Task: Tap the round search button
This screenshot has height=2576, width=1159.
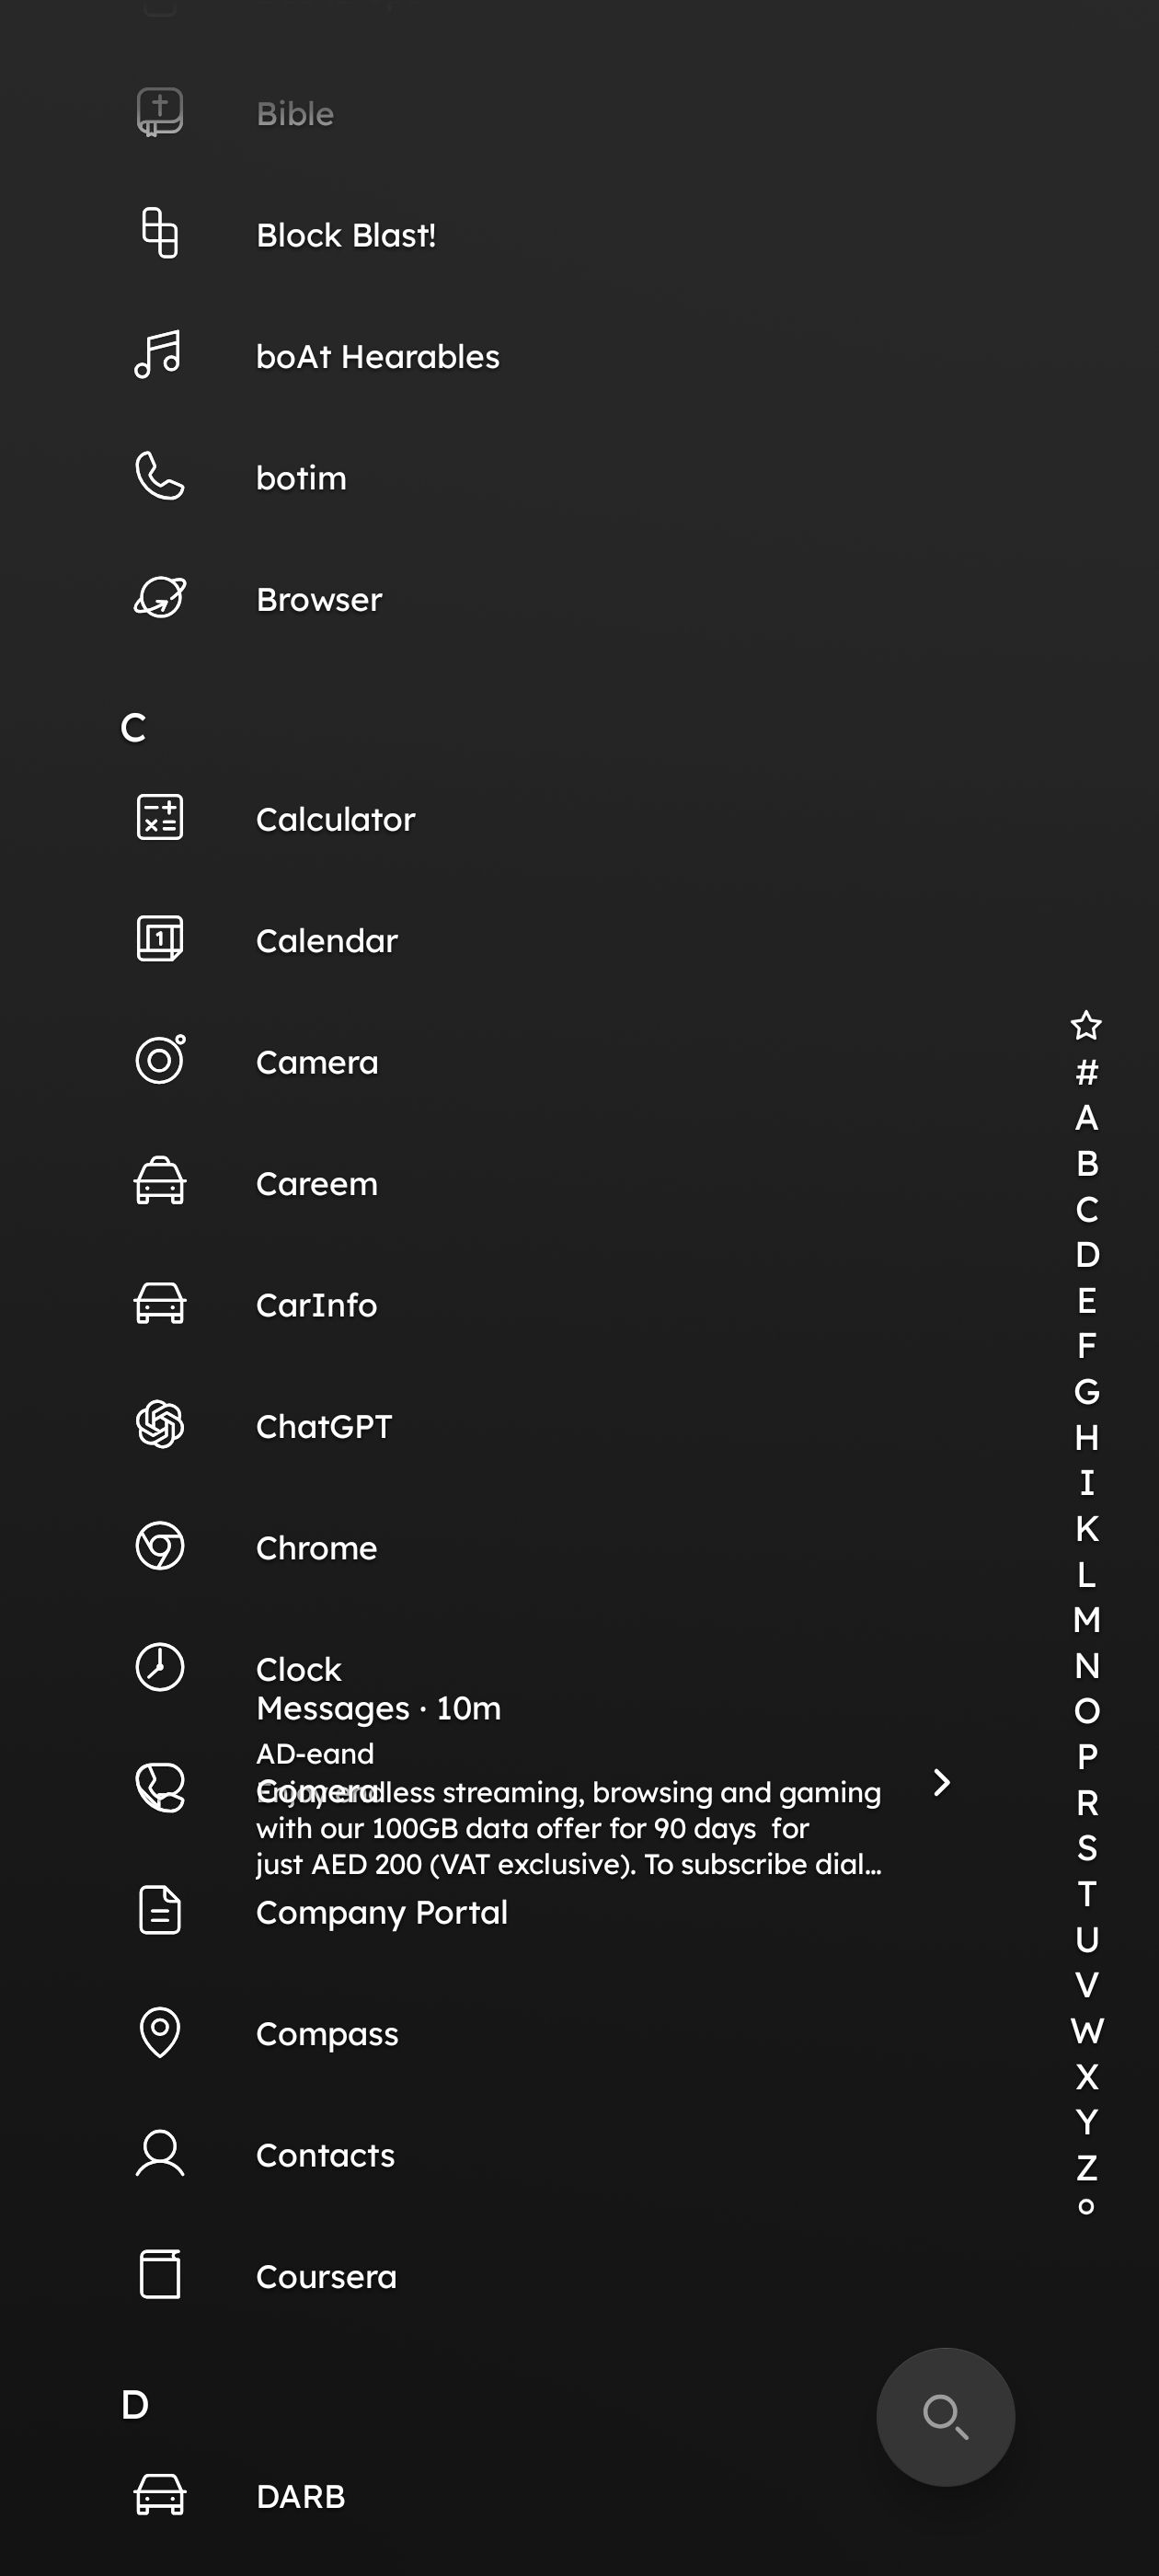Action: (945, 2417)
